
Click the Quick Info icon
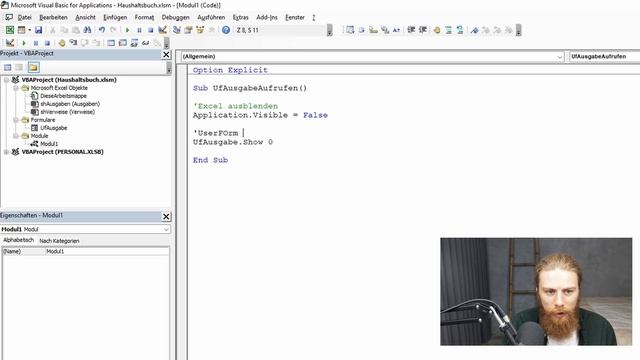(373, 30)
